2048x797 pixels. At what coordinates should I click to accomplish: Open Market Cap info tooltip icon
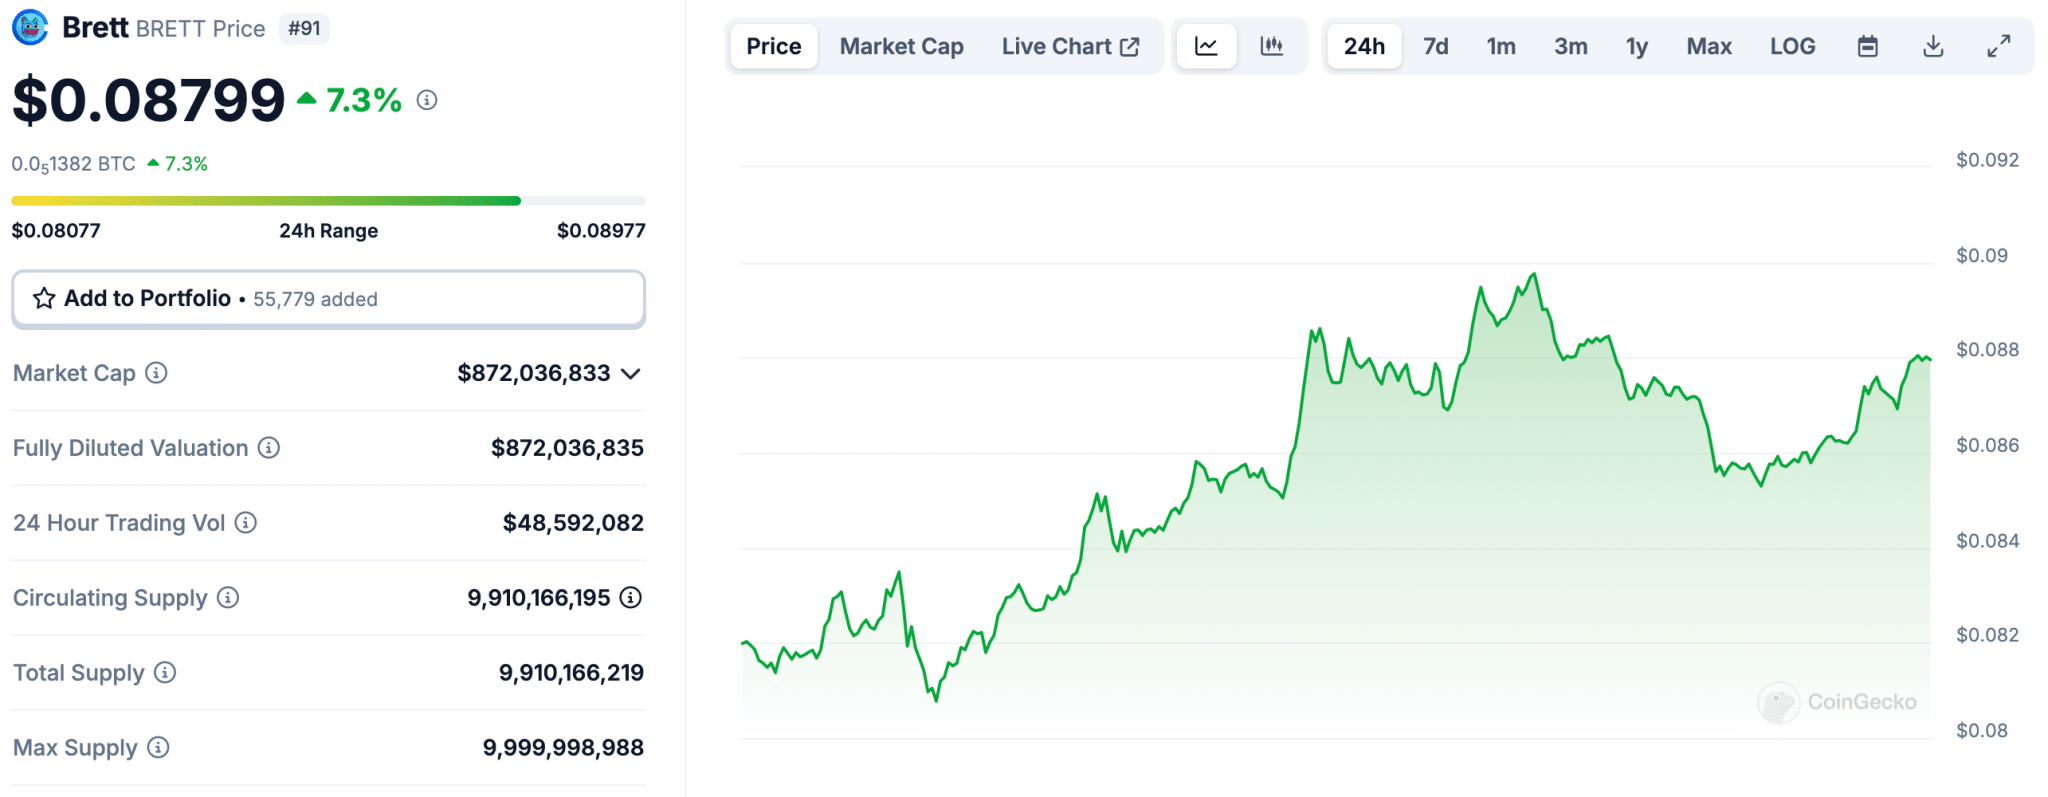pos(156,373)
